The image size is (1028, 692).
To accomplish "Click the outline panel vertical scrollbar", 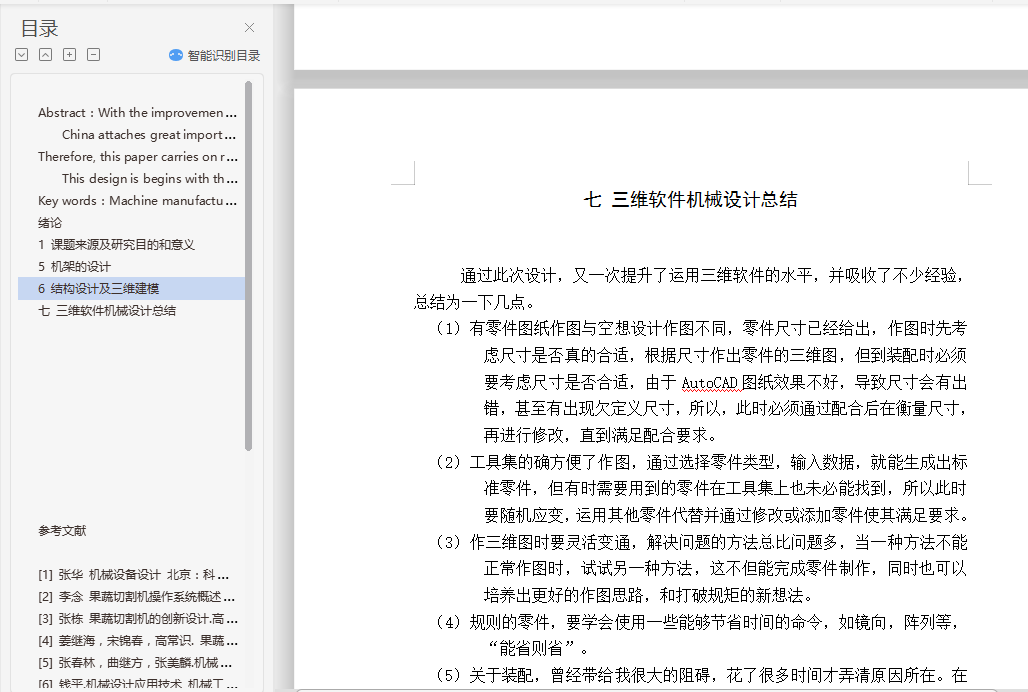I will pyautogui.click(x=248, y=266).
